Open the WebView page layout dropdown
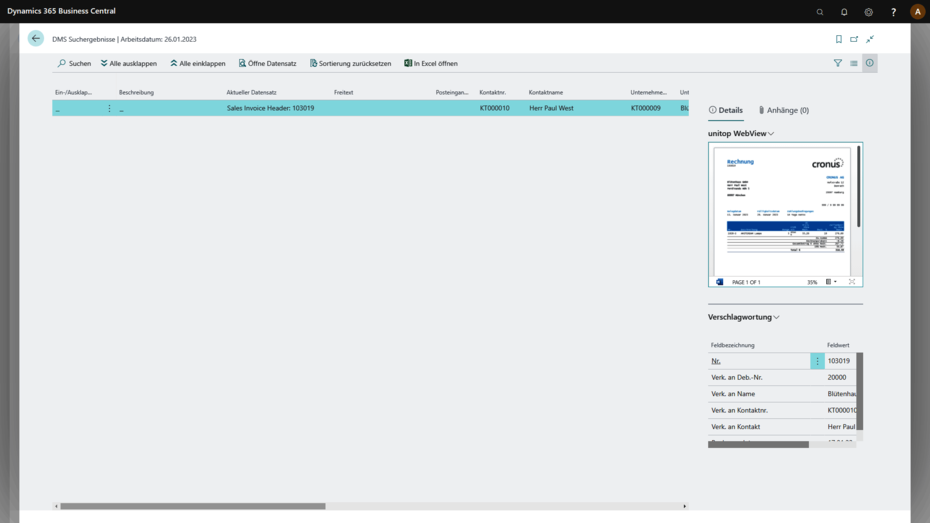Image resolution: width=930 pixels, height=523 pixels. tap(832, 282)
